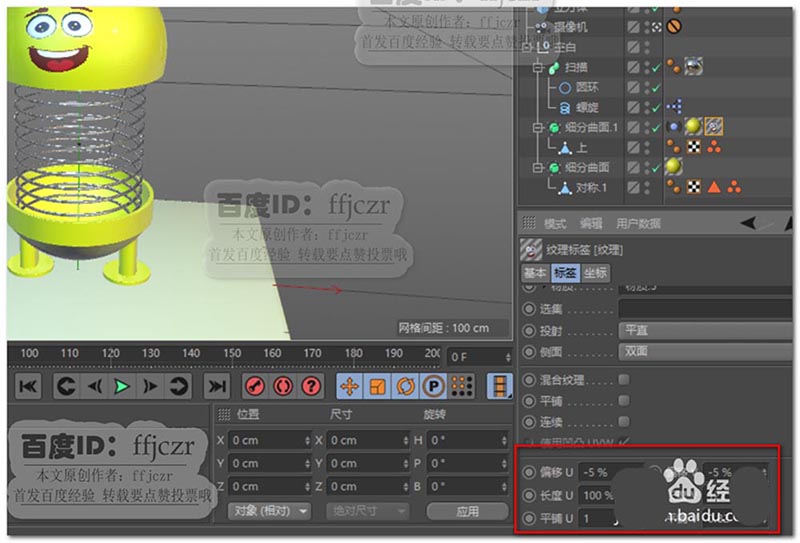Collapse the 扫描 sweep hierarchy
This screenshot has width=800, height=543.
pyautogui.click(x=538, y=67)
